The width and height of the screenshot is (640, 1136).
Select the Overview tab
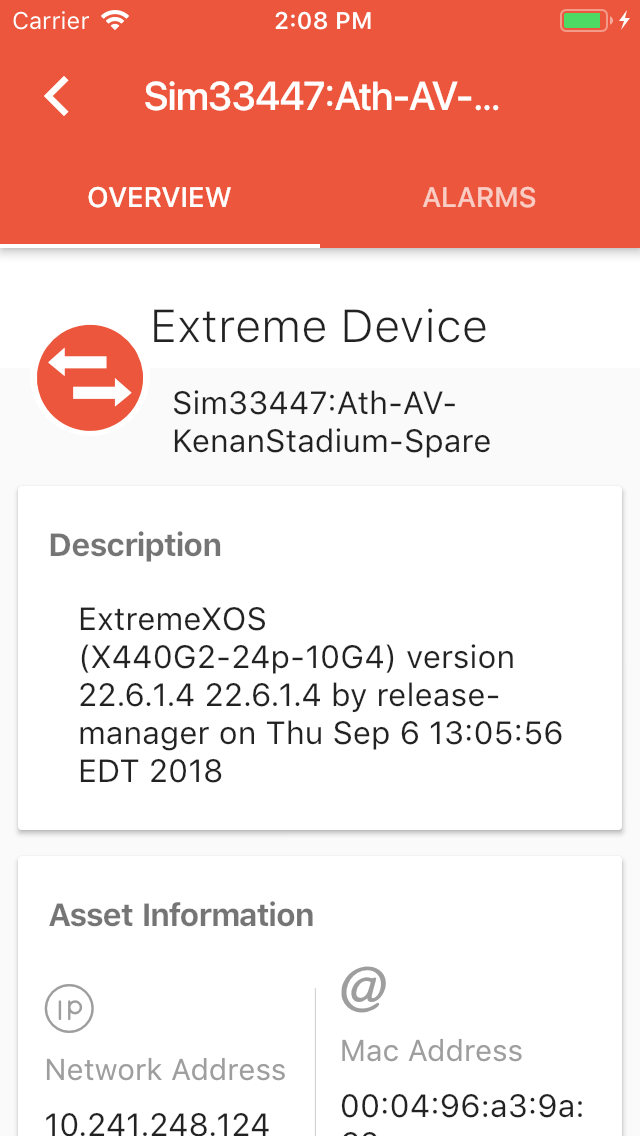coord(159,197)
